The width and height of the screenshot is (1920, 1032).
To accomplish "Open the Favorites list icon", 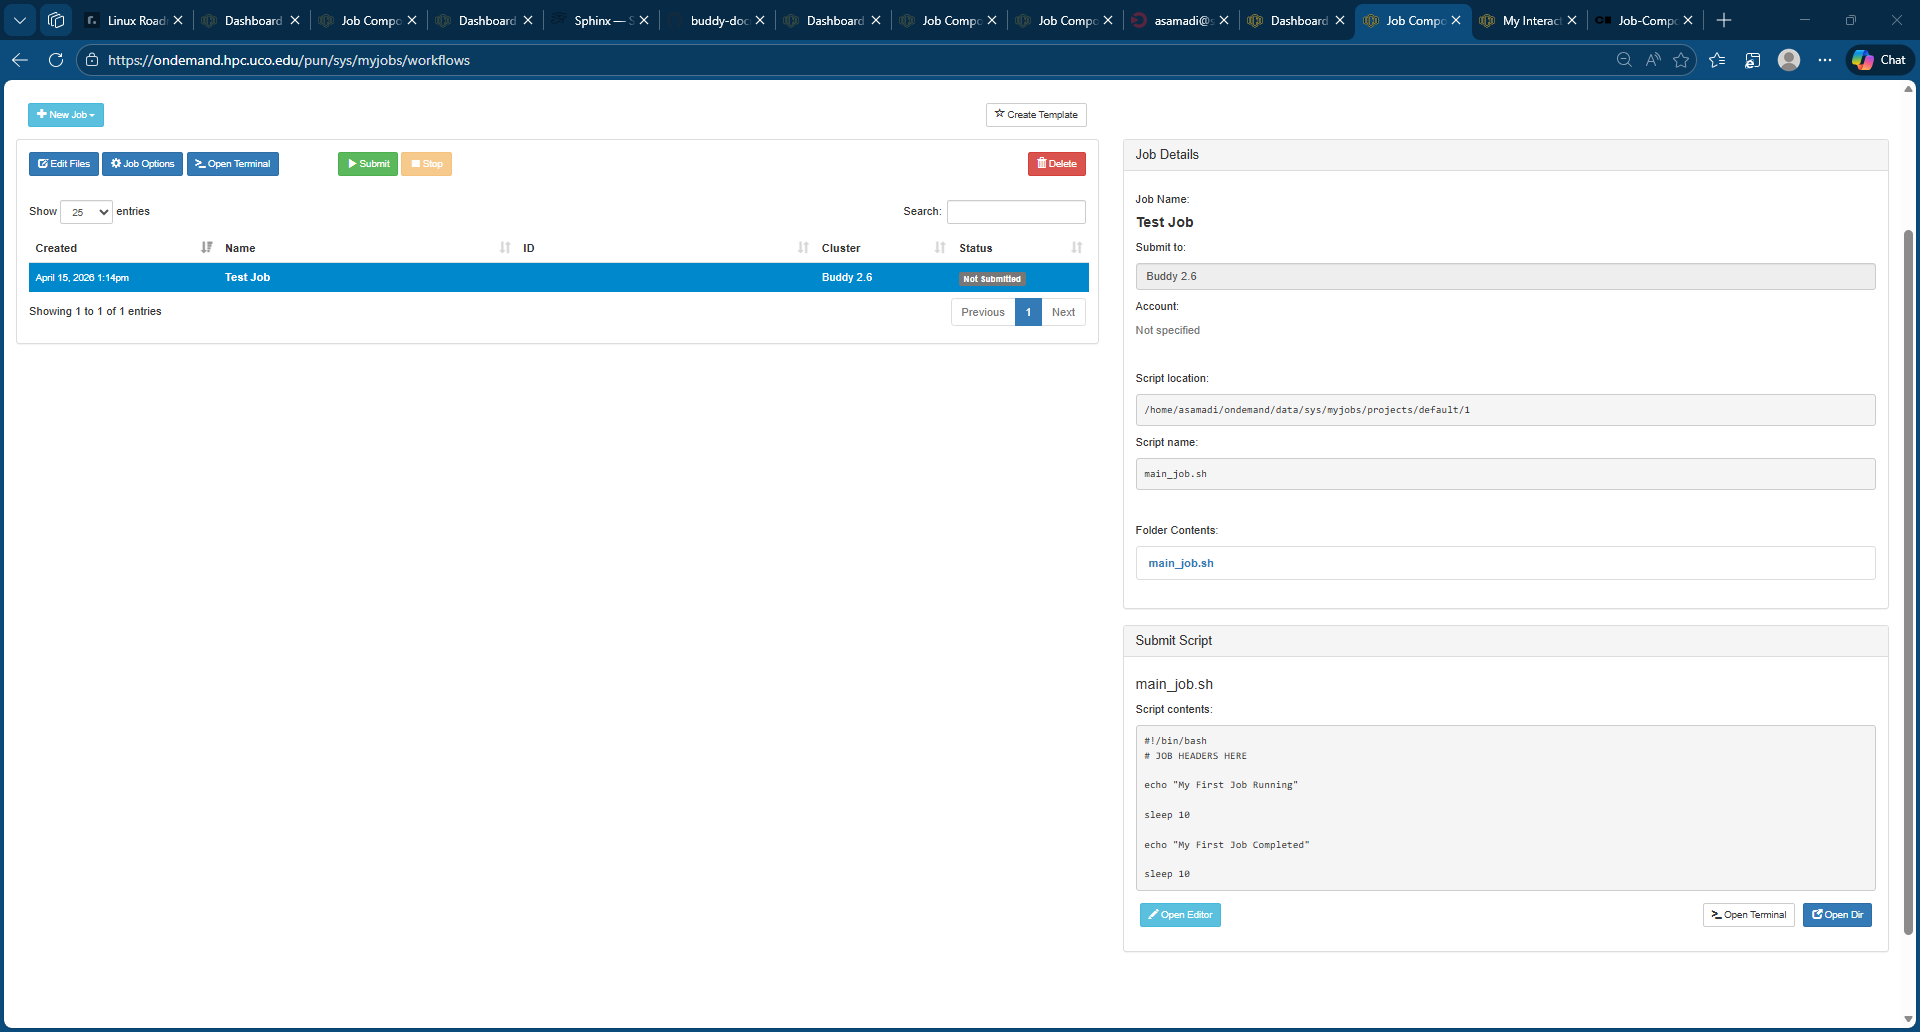I will 1717,60.
